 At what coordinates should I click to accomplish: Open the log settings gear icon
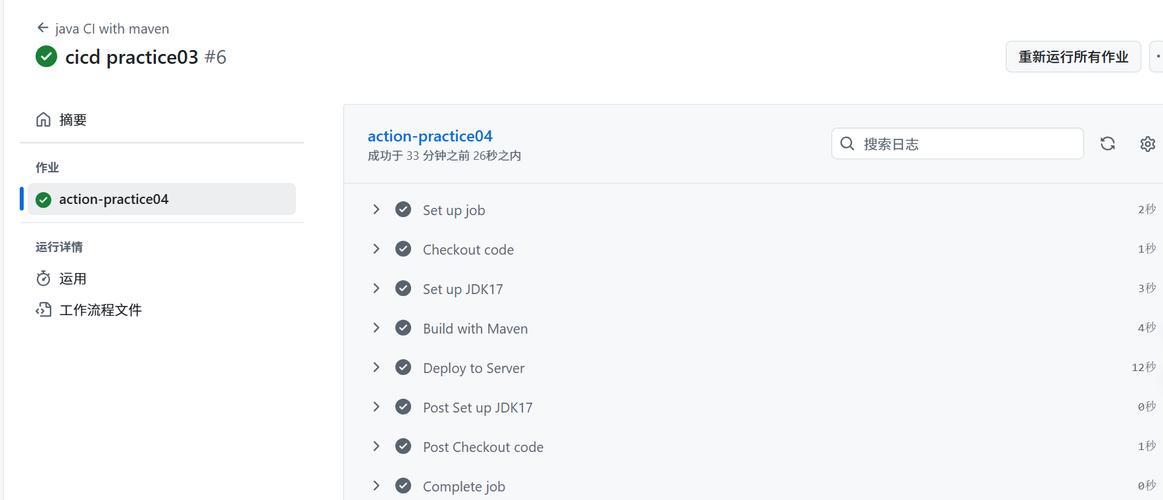click(1147, 144)
